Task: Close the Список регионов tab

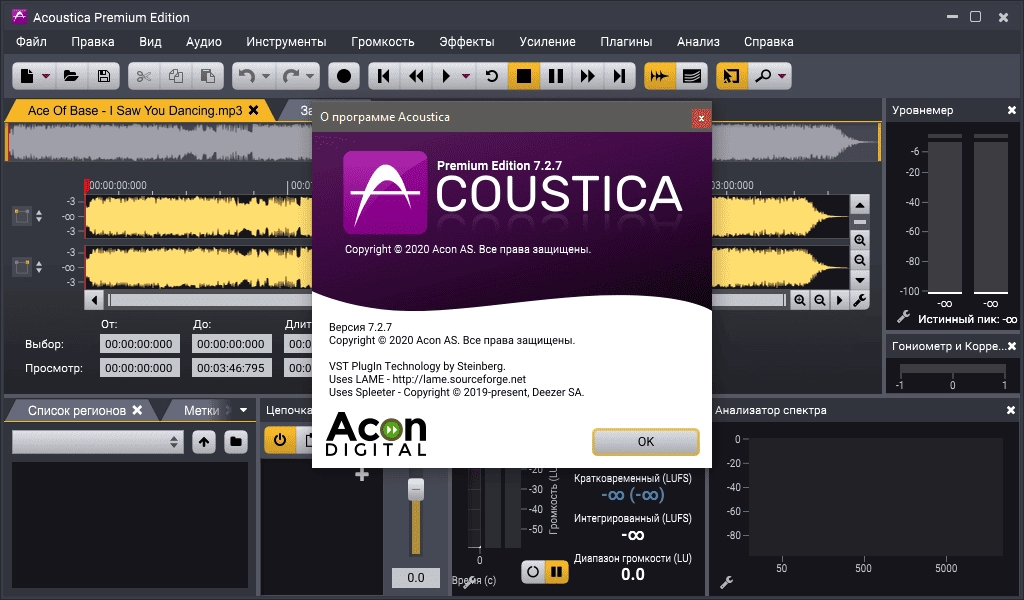Action: pyautogui.click(x=137, y=410)
